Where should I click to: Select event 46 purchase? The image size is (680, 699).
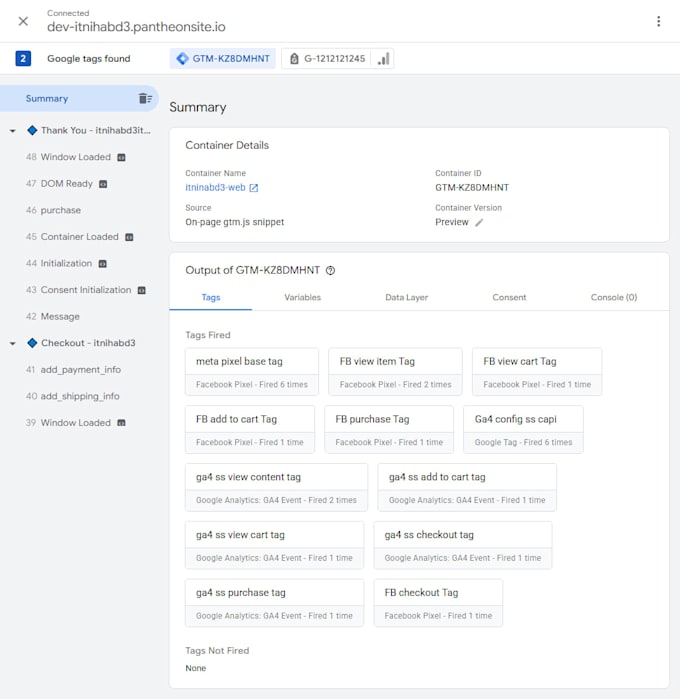click(x=54, y=210)
